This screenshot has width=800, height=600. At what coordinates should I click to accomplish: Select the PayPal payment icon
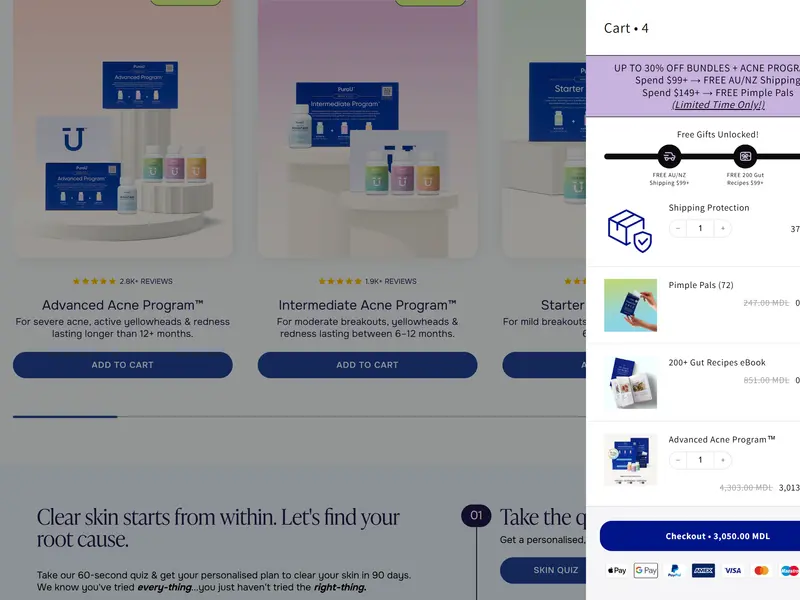tap(674, 570)
